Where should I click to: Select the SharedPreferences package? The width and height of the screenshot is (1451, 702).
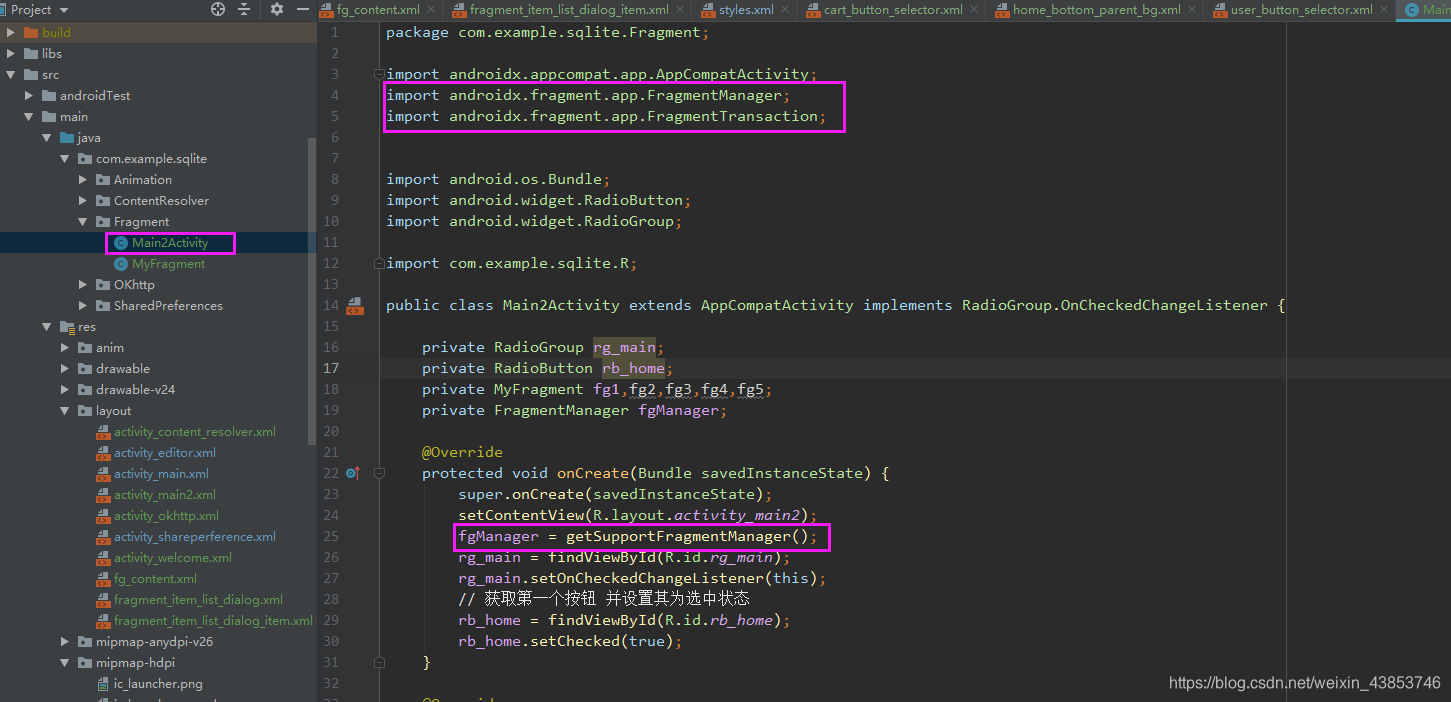pyautogui.click(x=168, y=306)
